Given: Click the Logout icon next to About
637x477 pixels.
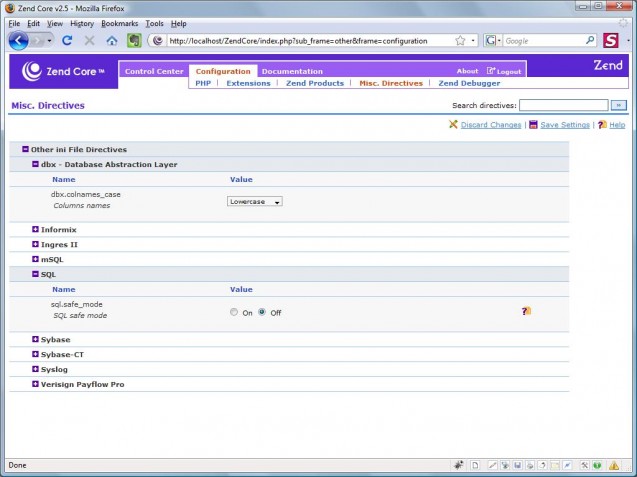Looking at the screenshot, I should pyautogui.click(x=491, y=71).
